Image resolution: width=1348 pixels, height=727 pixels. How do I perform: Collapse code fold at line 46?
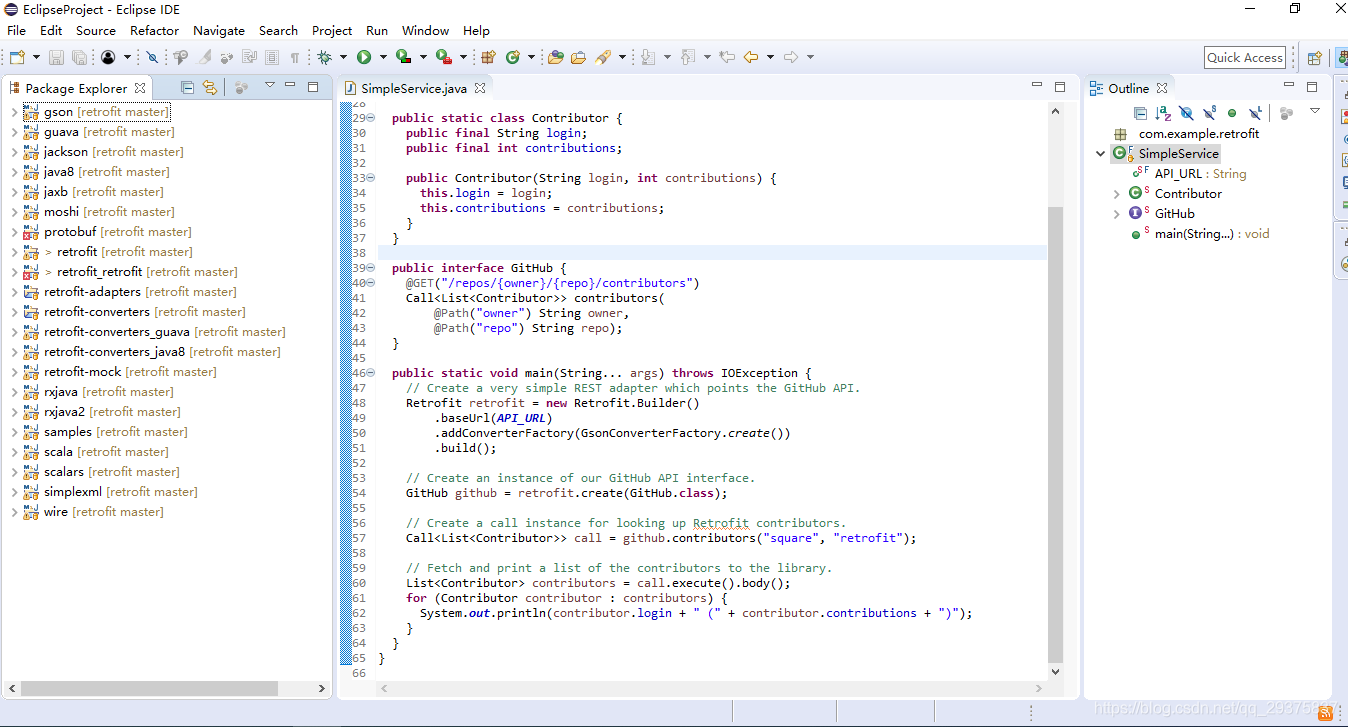tap(371, 373)
